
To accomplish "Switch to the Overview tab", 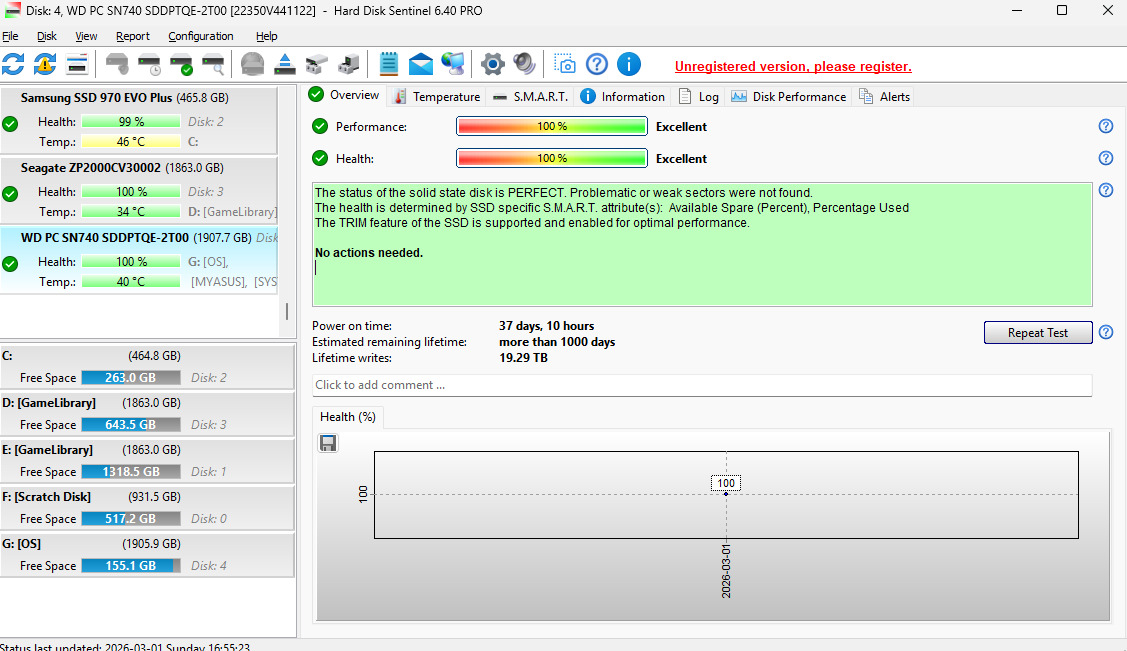I will (344, 95).
